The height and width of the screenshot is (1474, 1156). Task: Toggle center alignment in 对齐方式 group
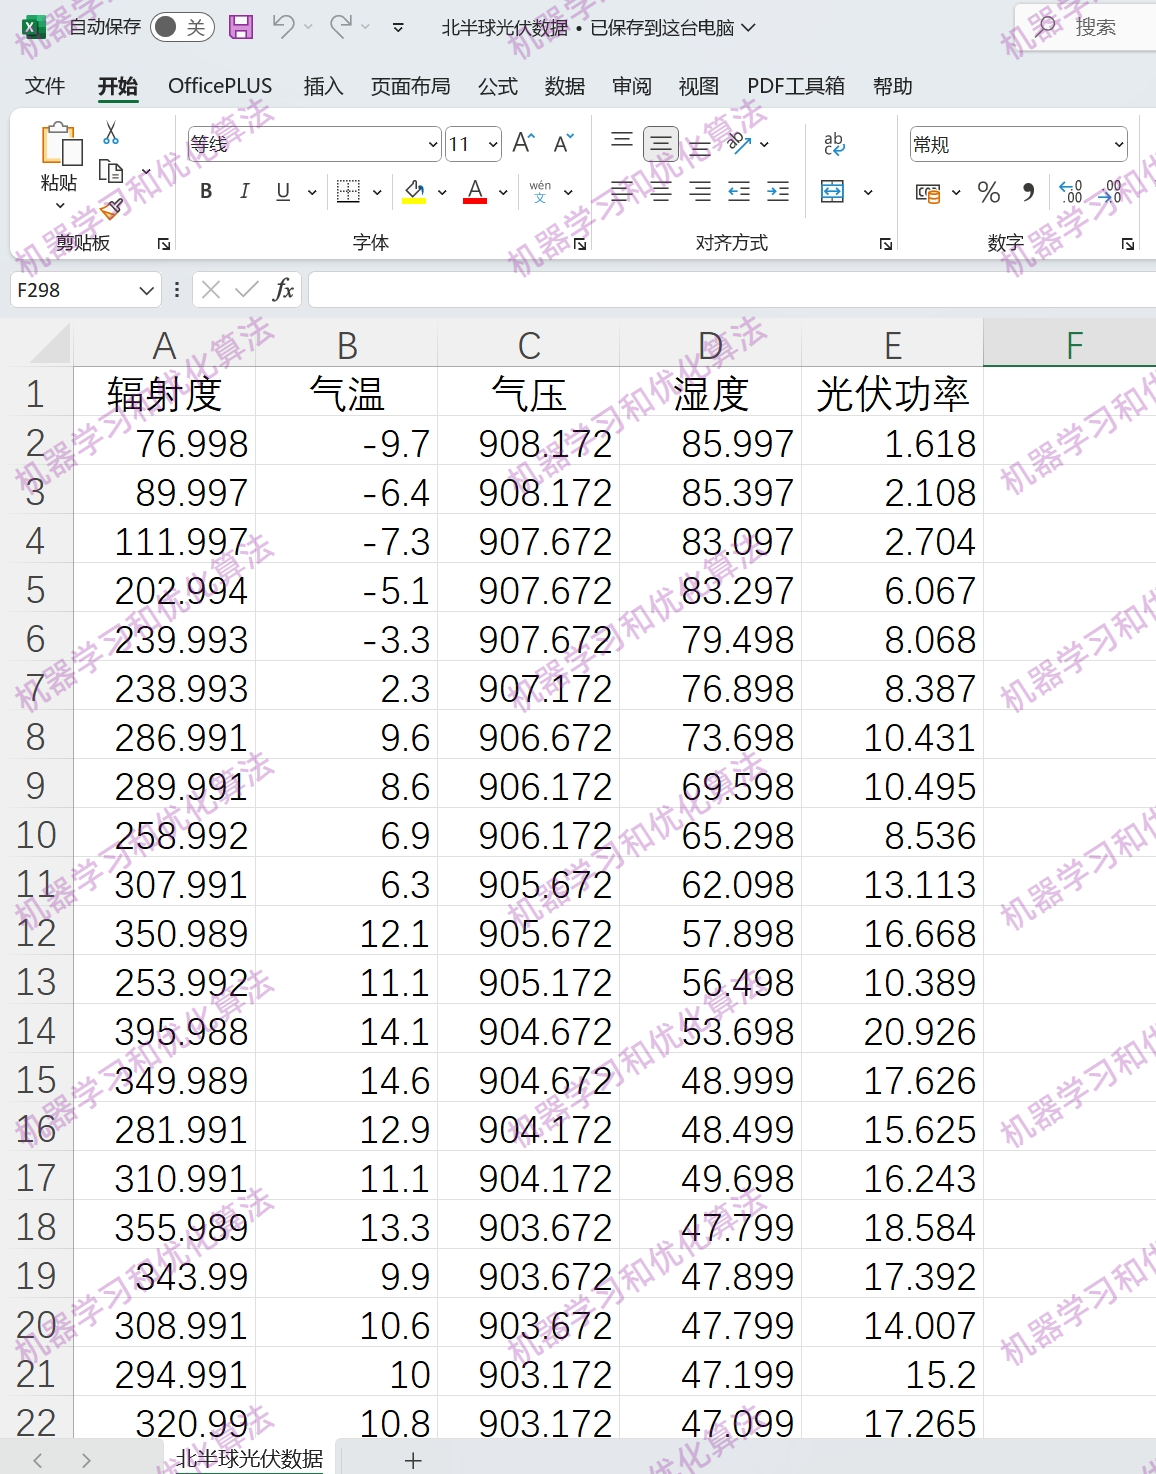tap(660, 192)
